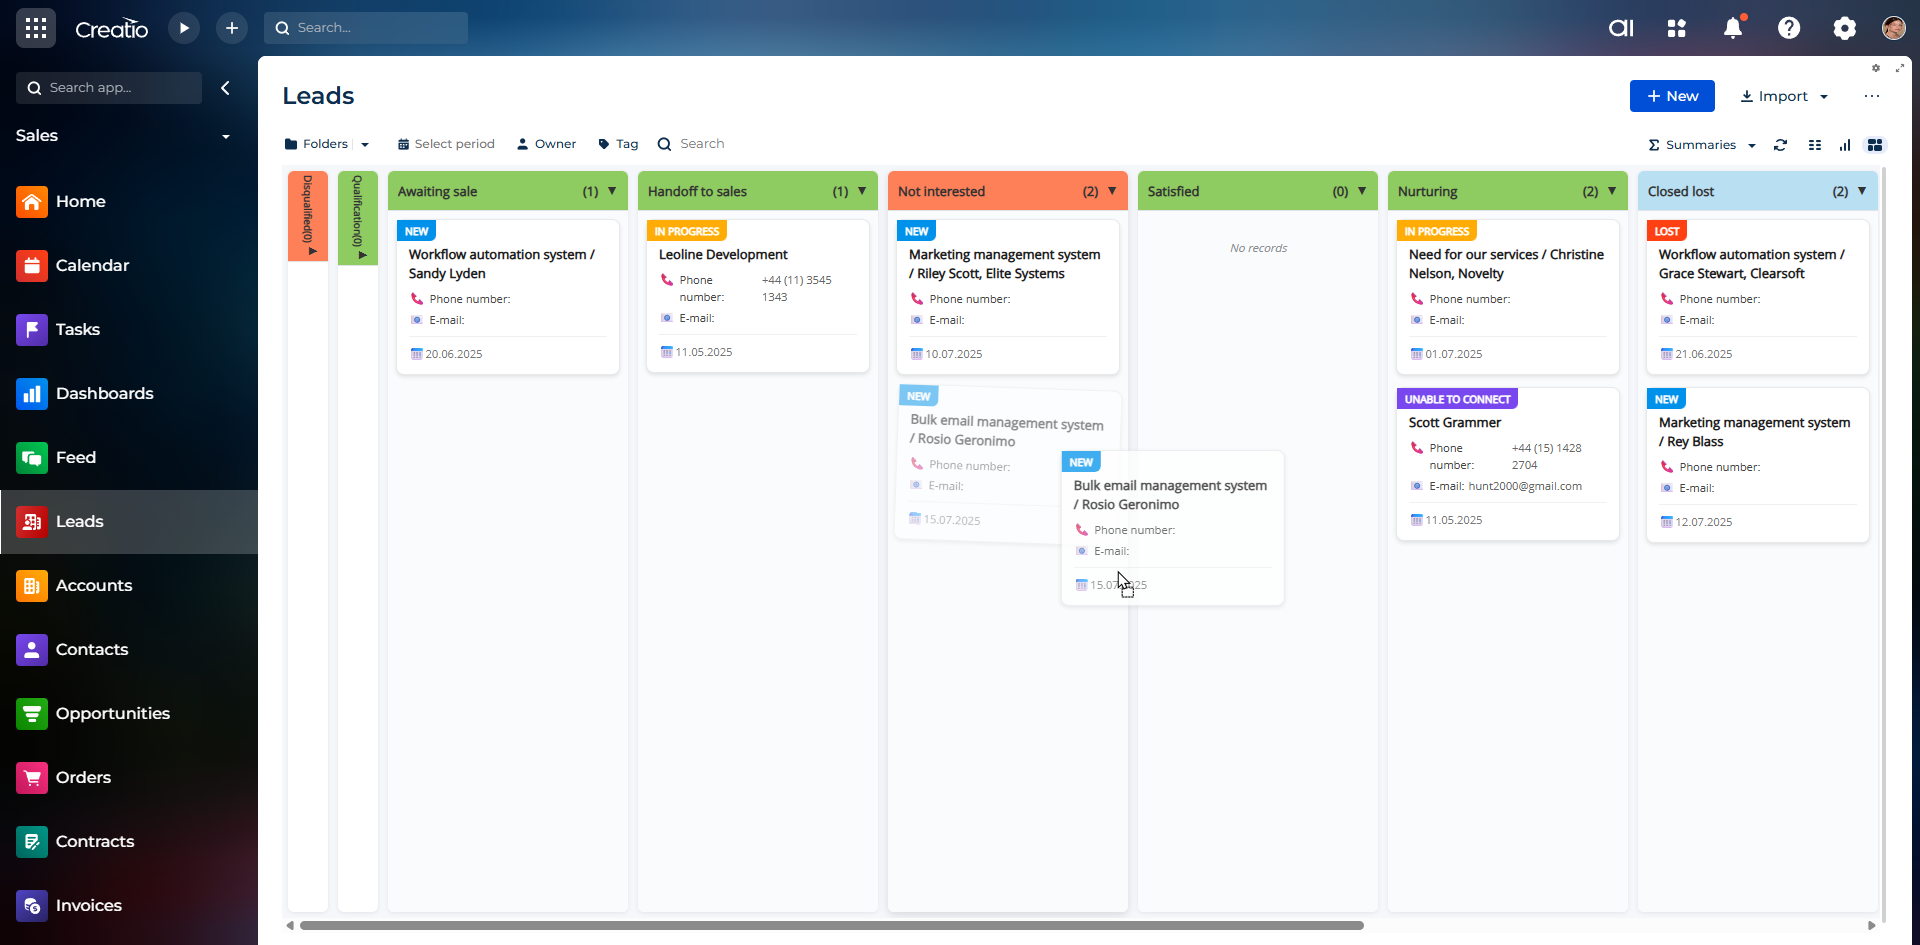
Task: Click the Orders sidebar icon
Action: 32,778
